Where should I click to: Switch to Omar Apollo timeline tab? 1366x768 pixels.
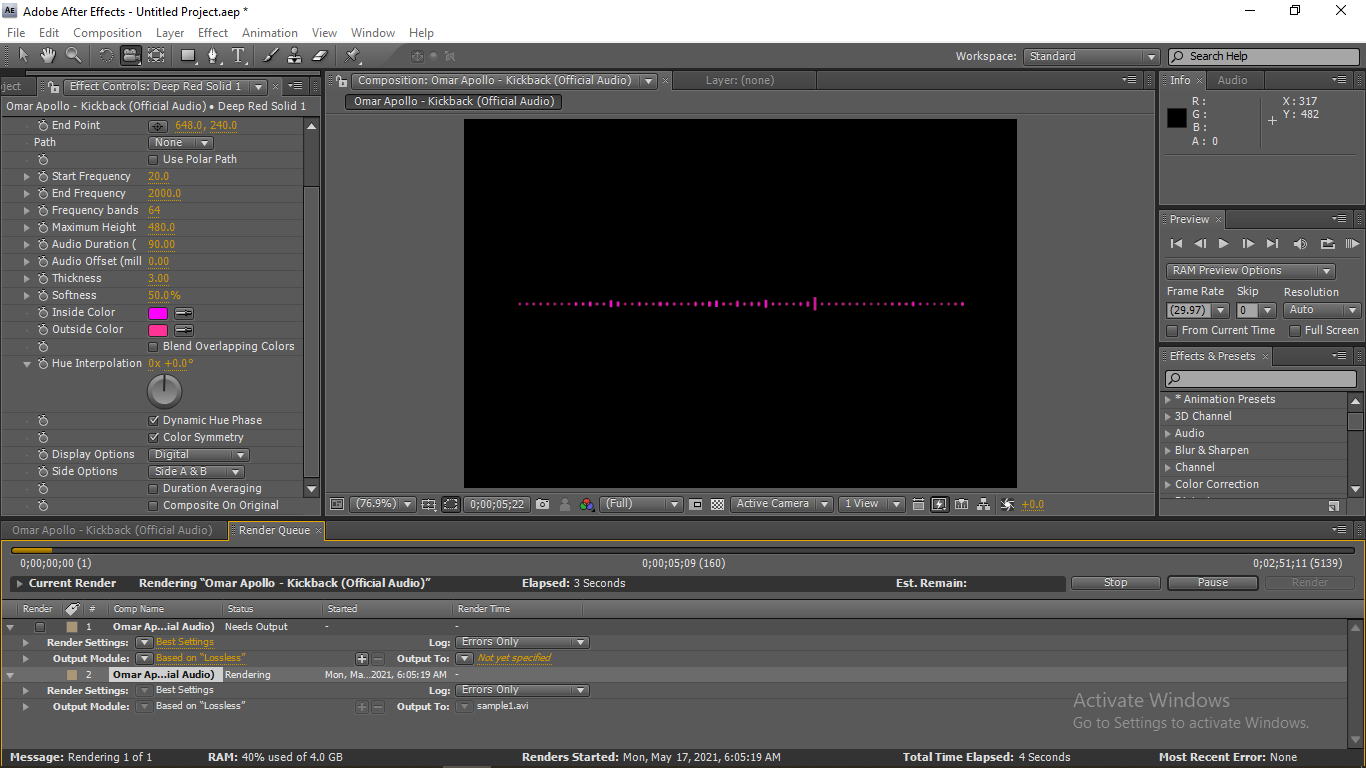(x=112, y=531)
